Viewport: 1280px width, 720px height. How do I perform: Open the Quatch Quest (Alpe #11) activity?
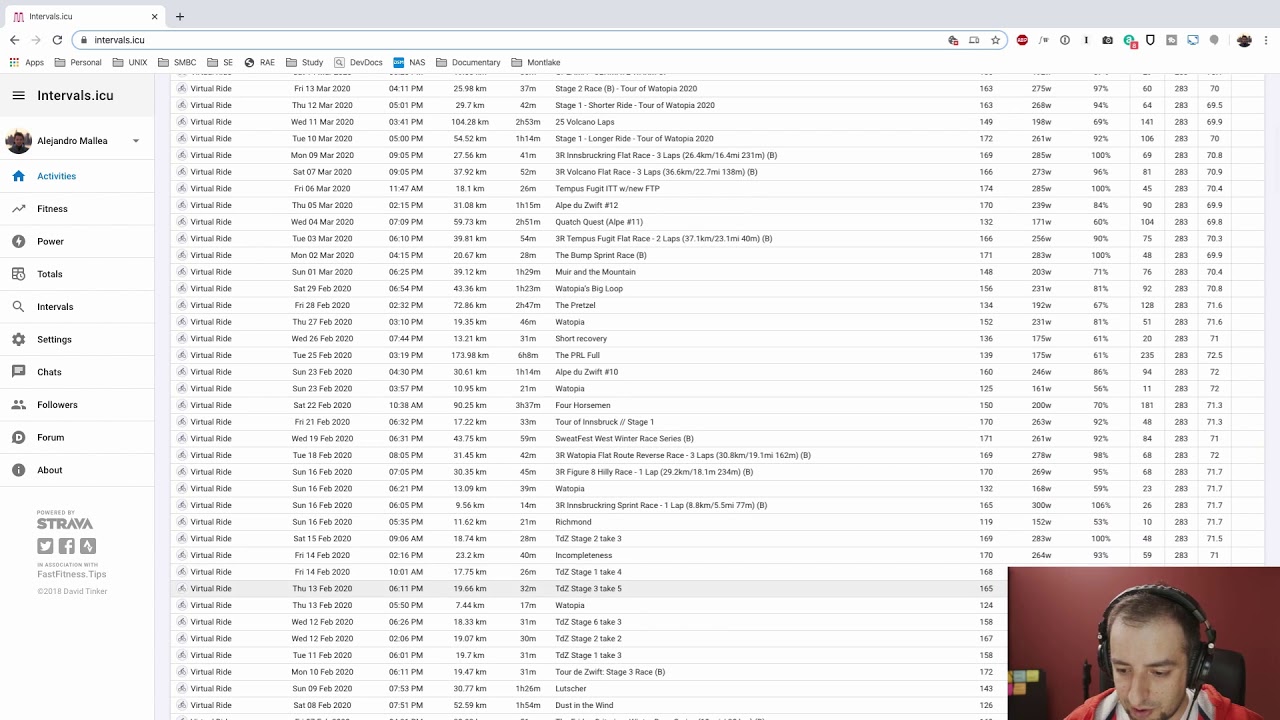pyautogui.click(x=599, y=222)
